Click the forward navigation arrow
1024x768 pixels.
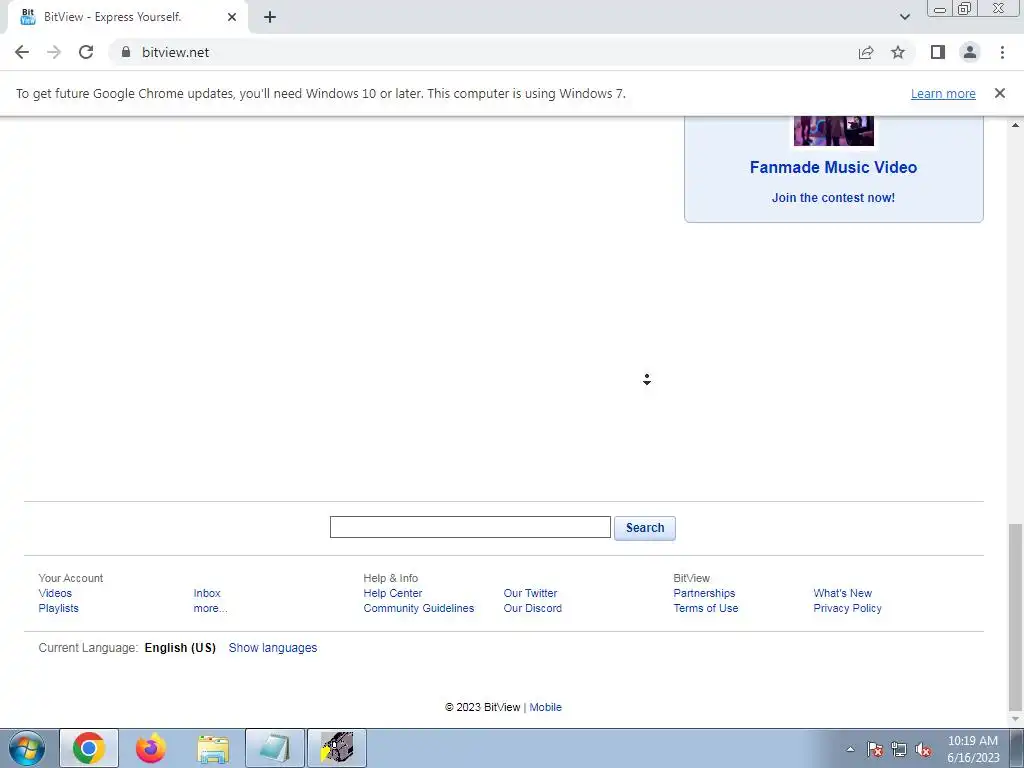click(54, 52)
